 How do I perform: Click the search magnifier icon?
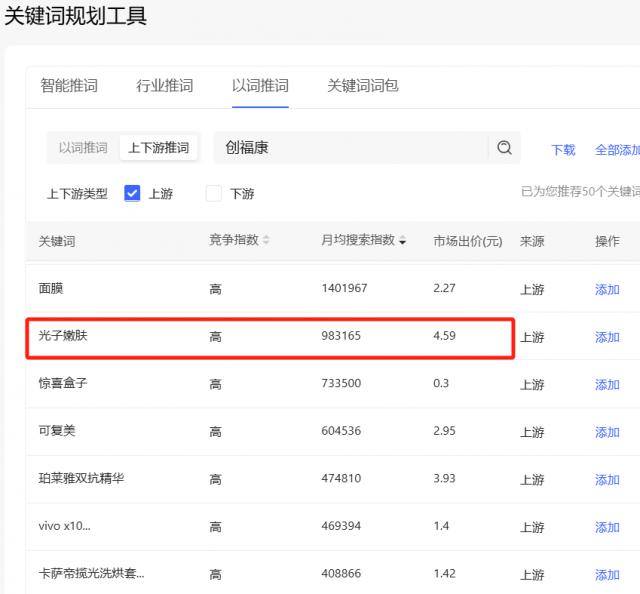tap(504, 147)
